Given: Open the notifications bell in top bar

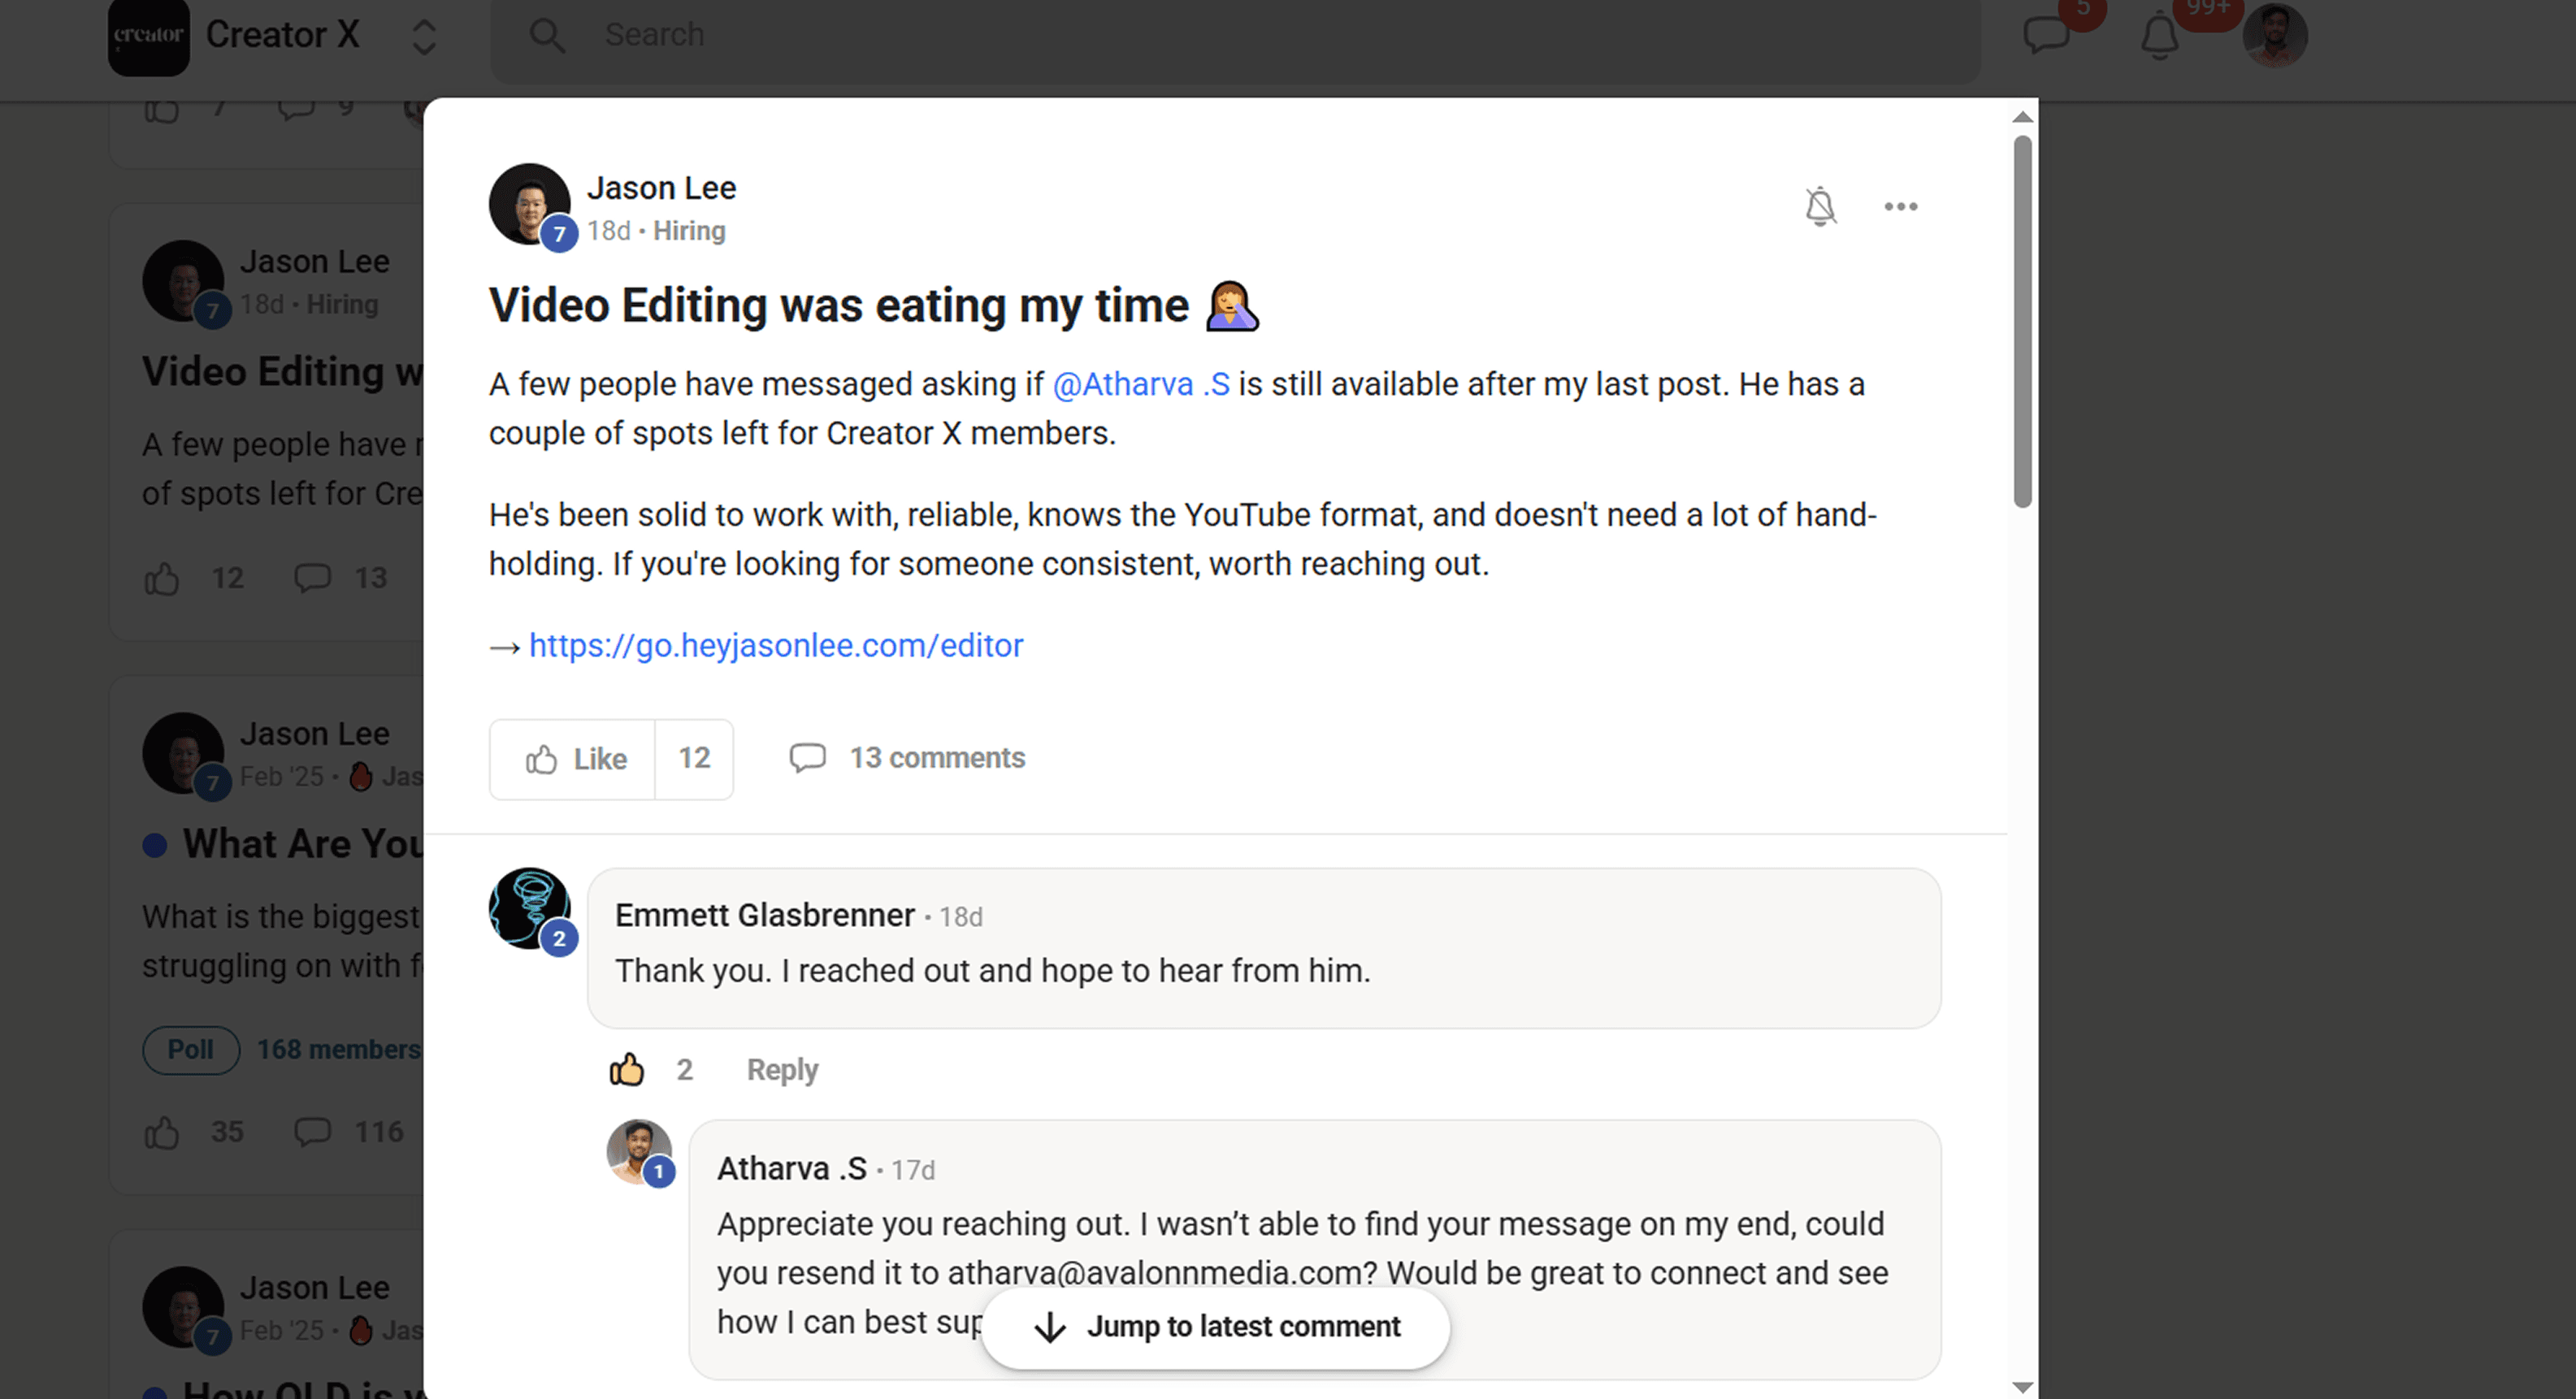Looking at the screenshot, I should tap(2159, 37).
